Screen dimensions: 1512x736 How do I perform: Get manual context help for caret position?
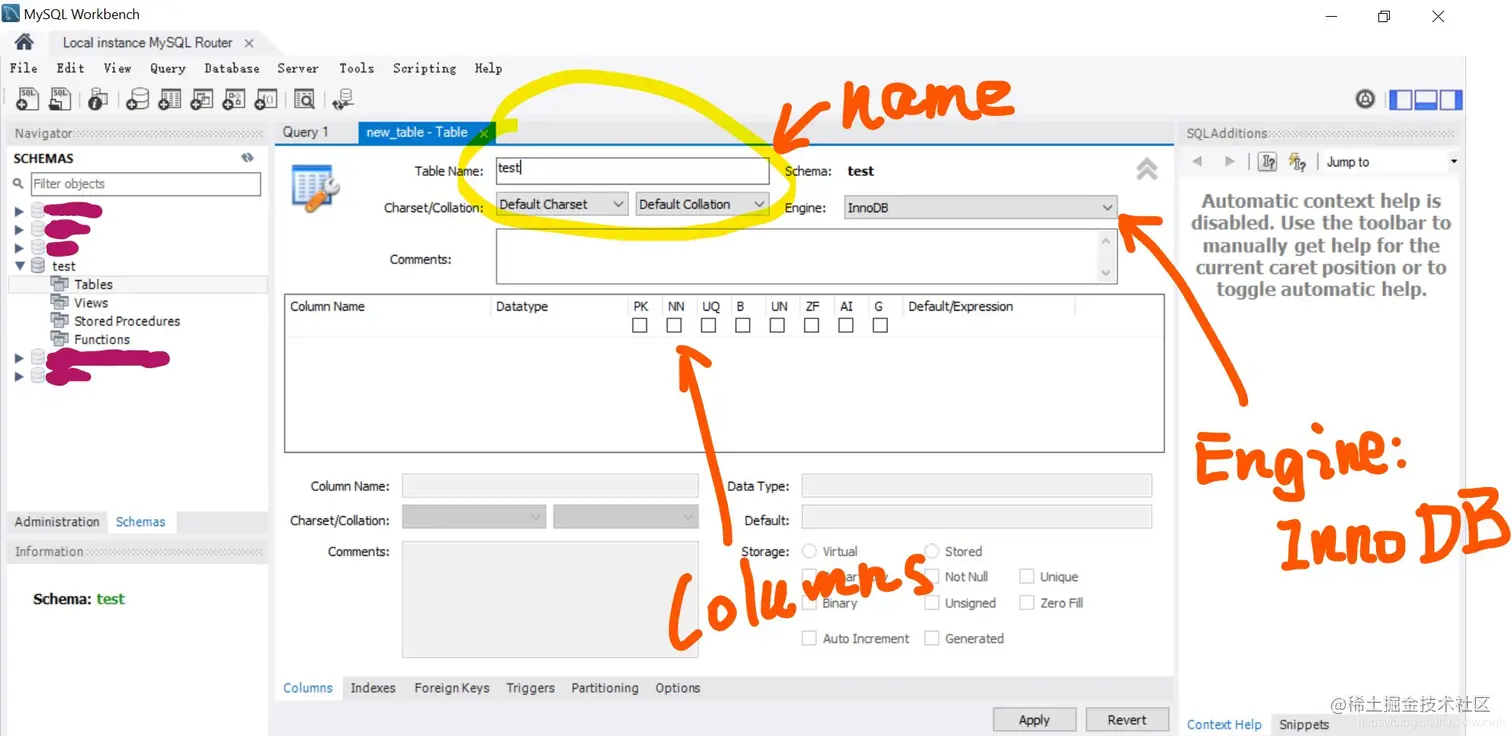(x=1267, y=161)
